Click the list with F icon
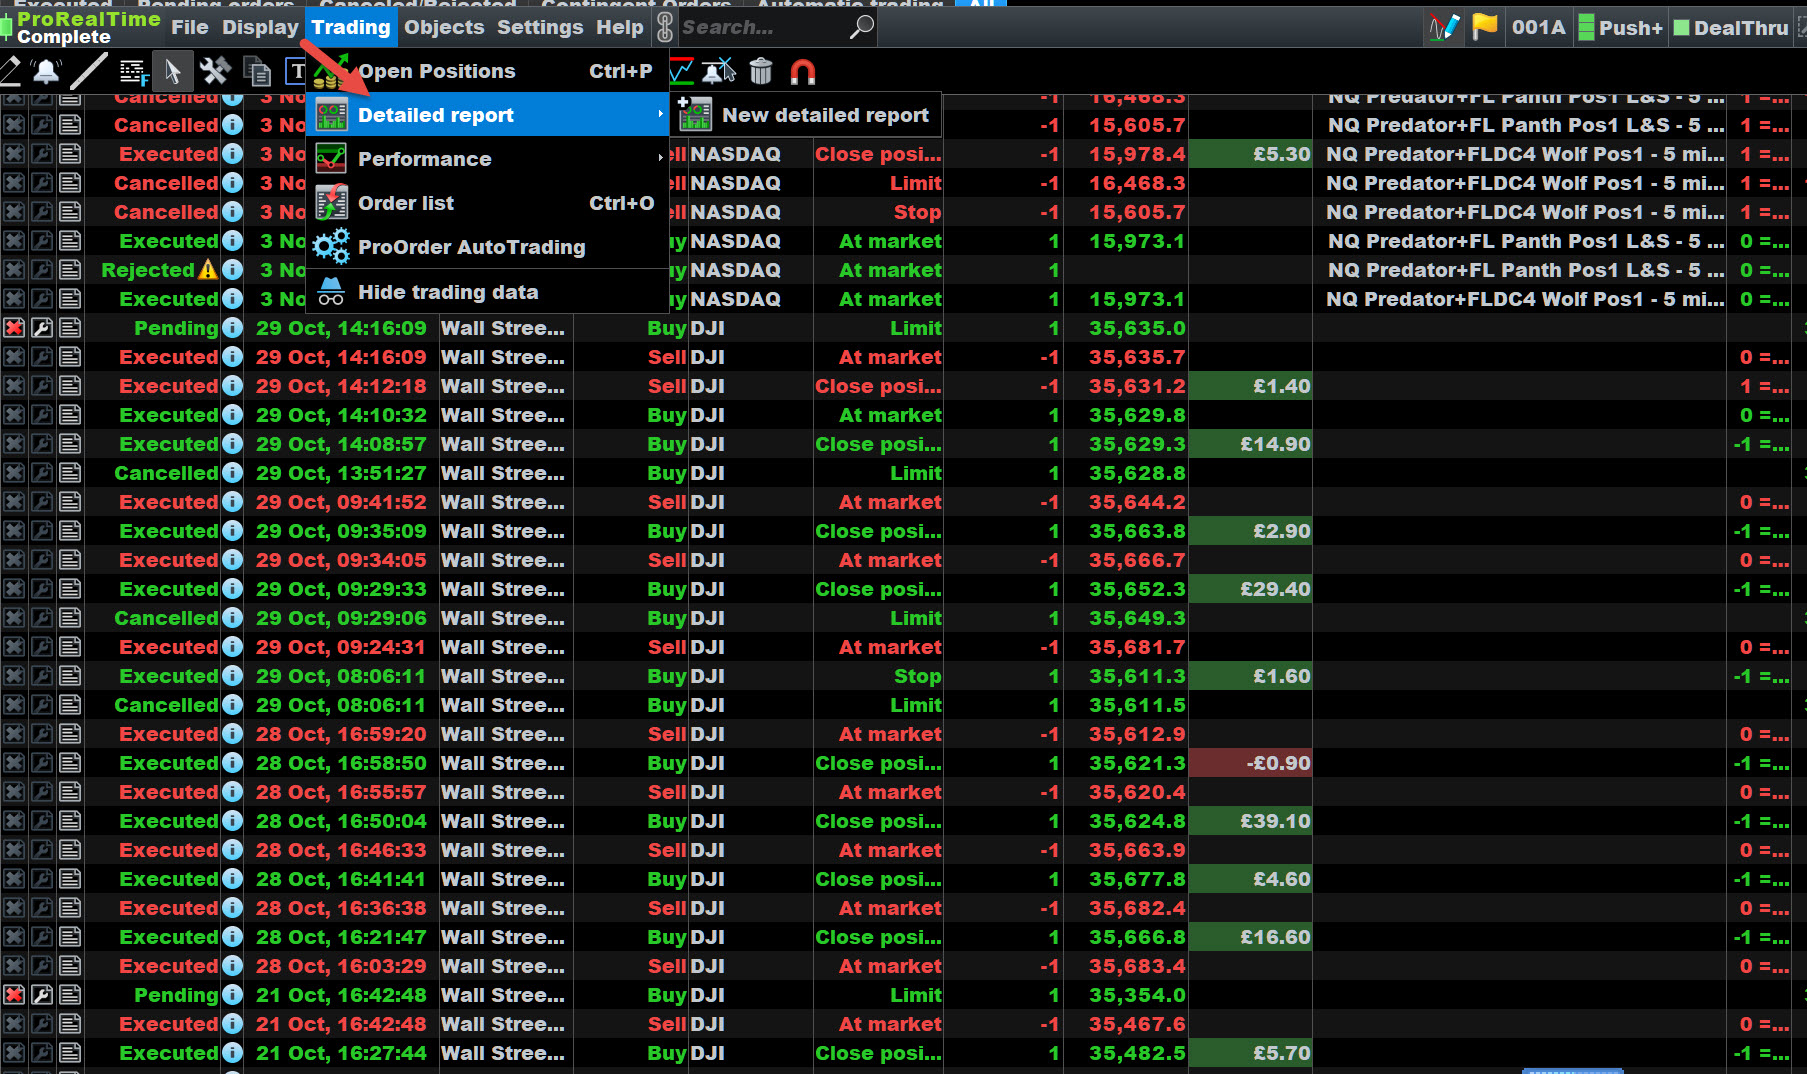 tap(133, 71)
